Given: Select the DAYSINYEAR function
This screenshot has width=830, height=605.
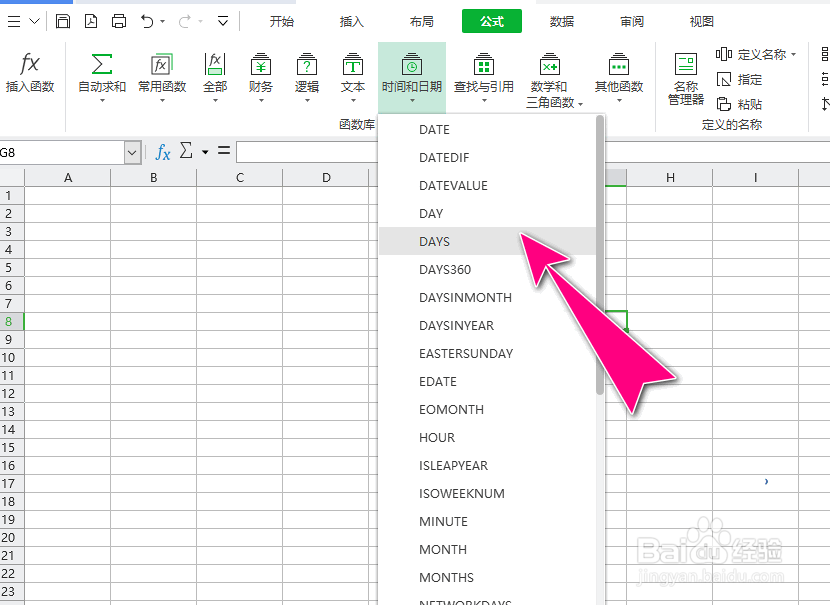Looking at the screenshot, I should point(487,326).
